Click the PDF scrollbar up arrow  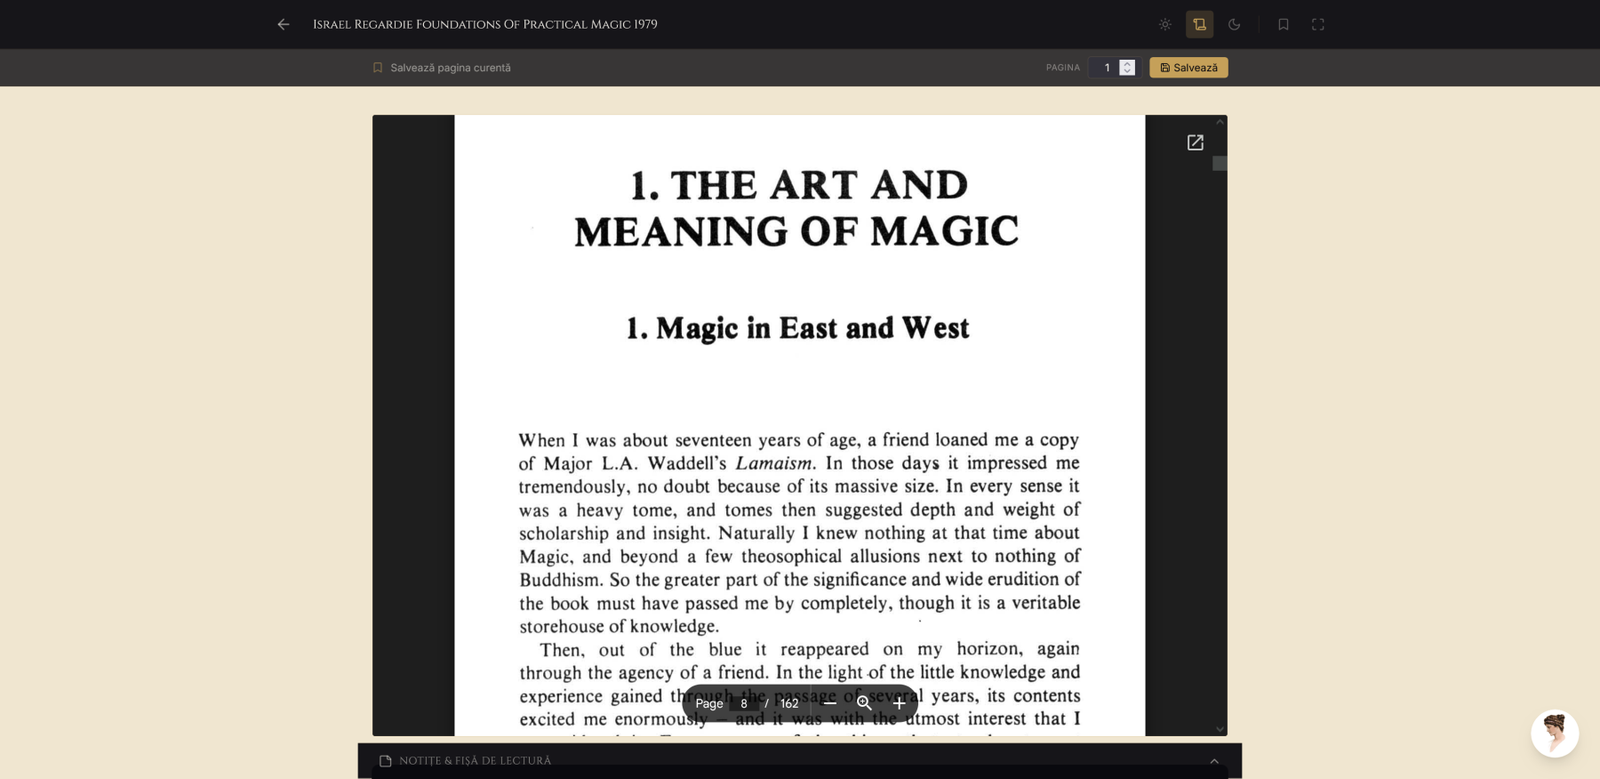click(1220, 121)
